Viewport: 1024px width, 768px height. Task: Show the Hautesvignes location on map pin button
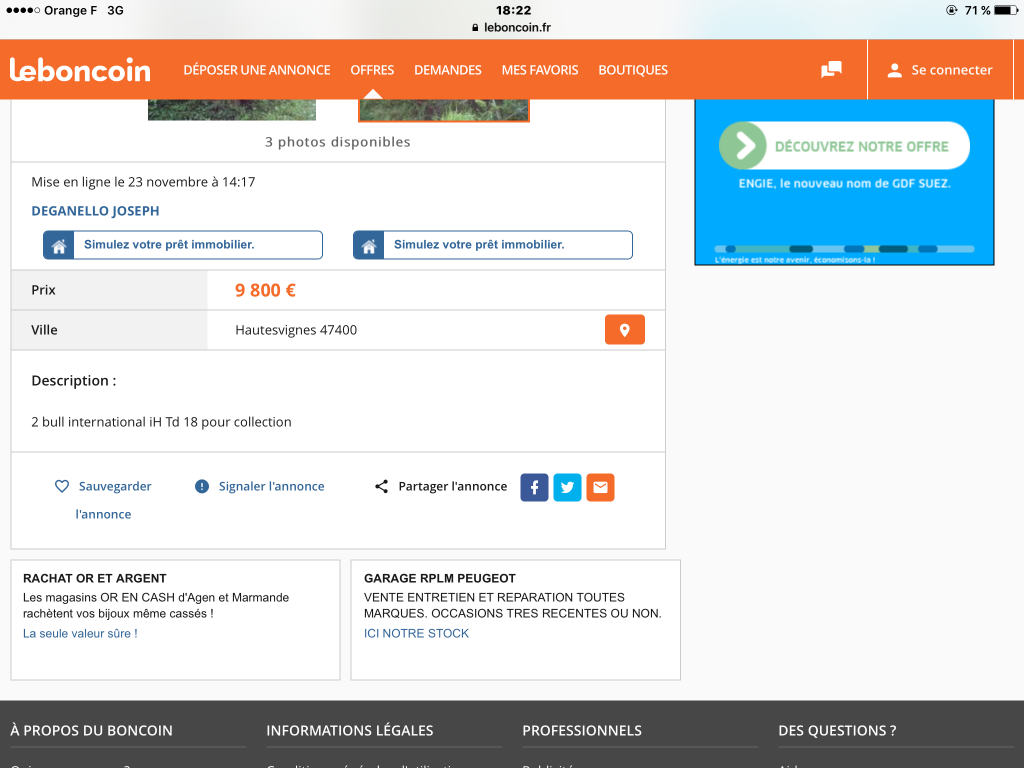[624, 330]
